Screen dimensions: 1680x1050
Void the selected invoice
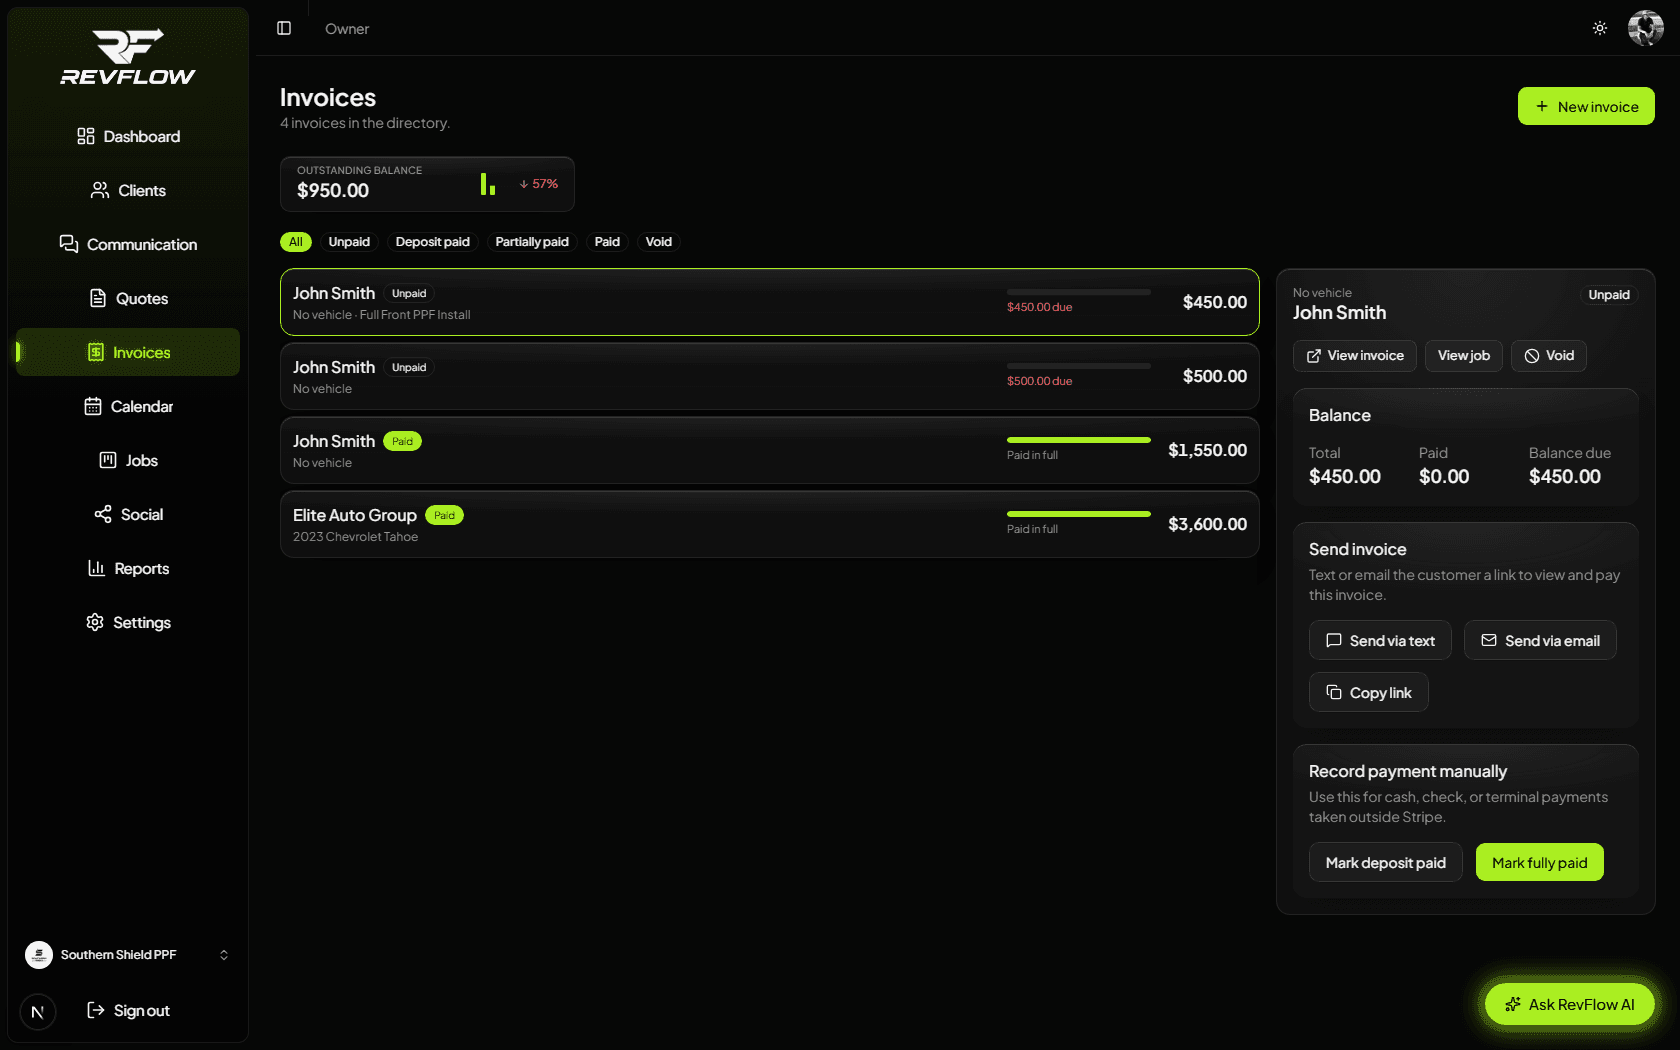click(x=1549, y=356)
